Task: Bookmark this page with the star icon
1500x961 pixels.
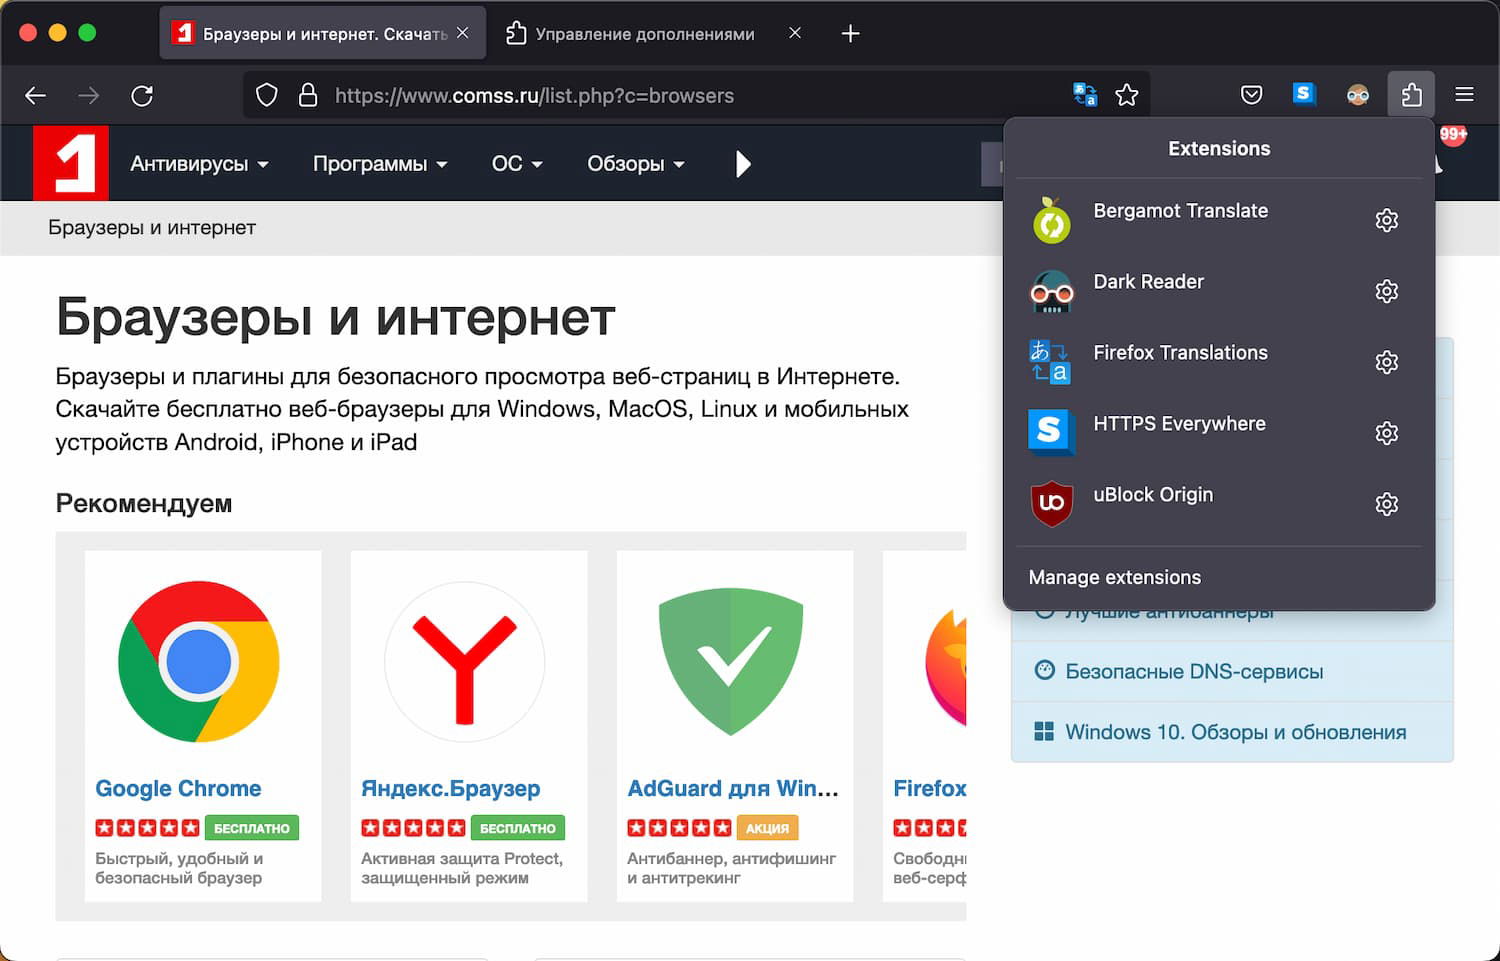Action: [x=1127, y=95]
